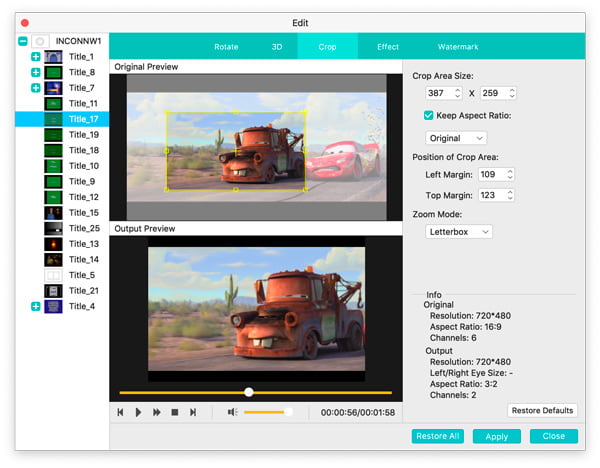Adjust the volume slider knob
This screenshot has height=468, width=600.
point(289,412)
